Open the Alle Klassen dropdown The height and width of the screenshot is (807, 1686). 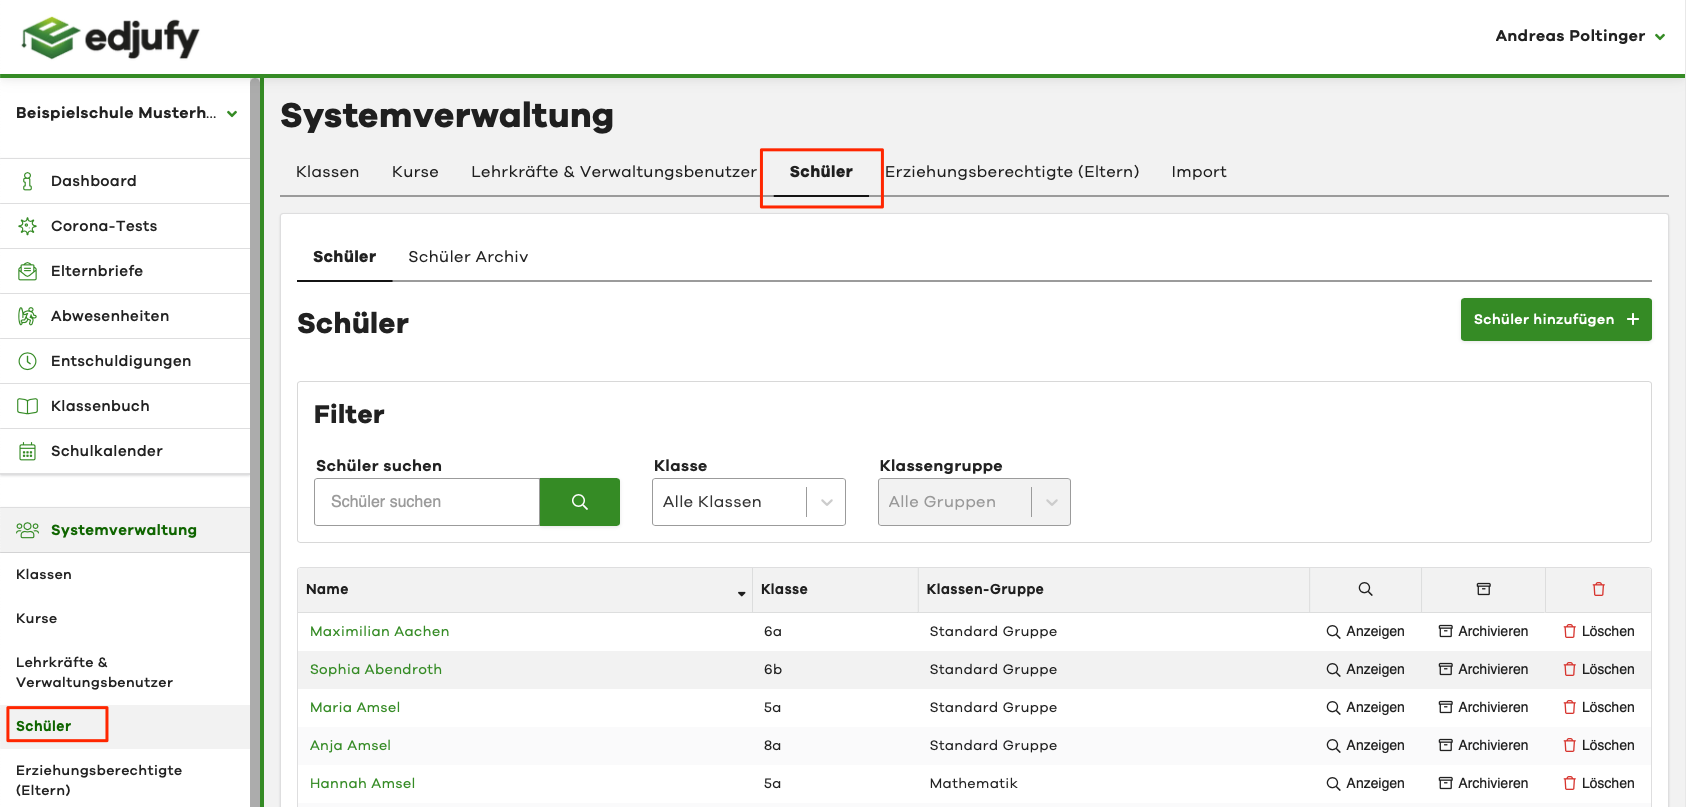(748, 502)
